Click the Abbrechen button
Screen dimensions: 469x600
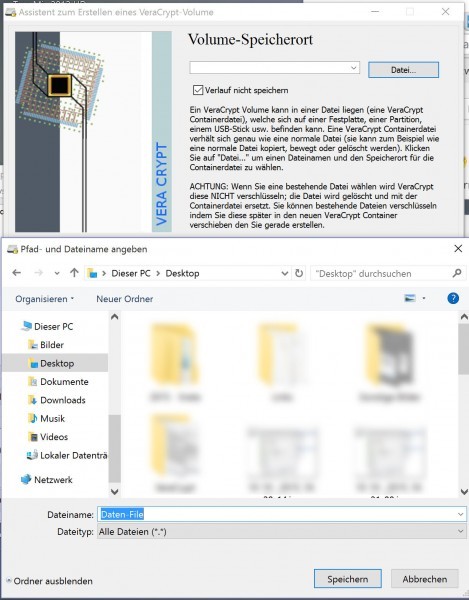point(425,579)
